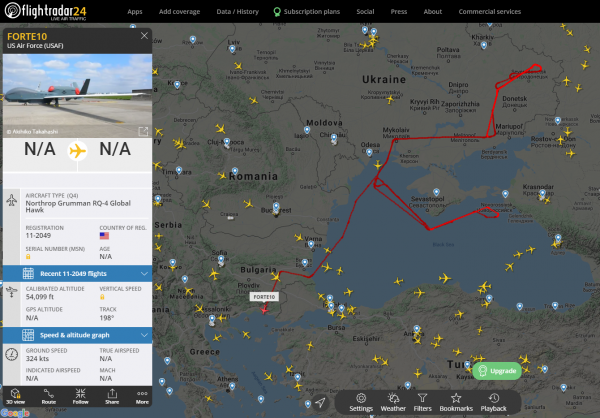The height and width of the screenshot is (418, 600).
Task: Expand Speed & altitude graph section
Action: 78,335
